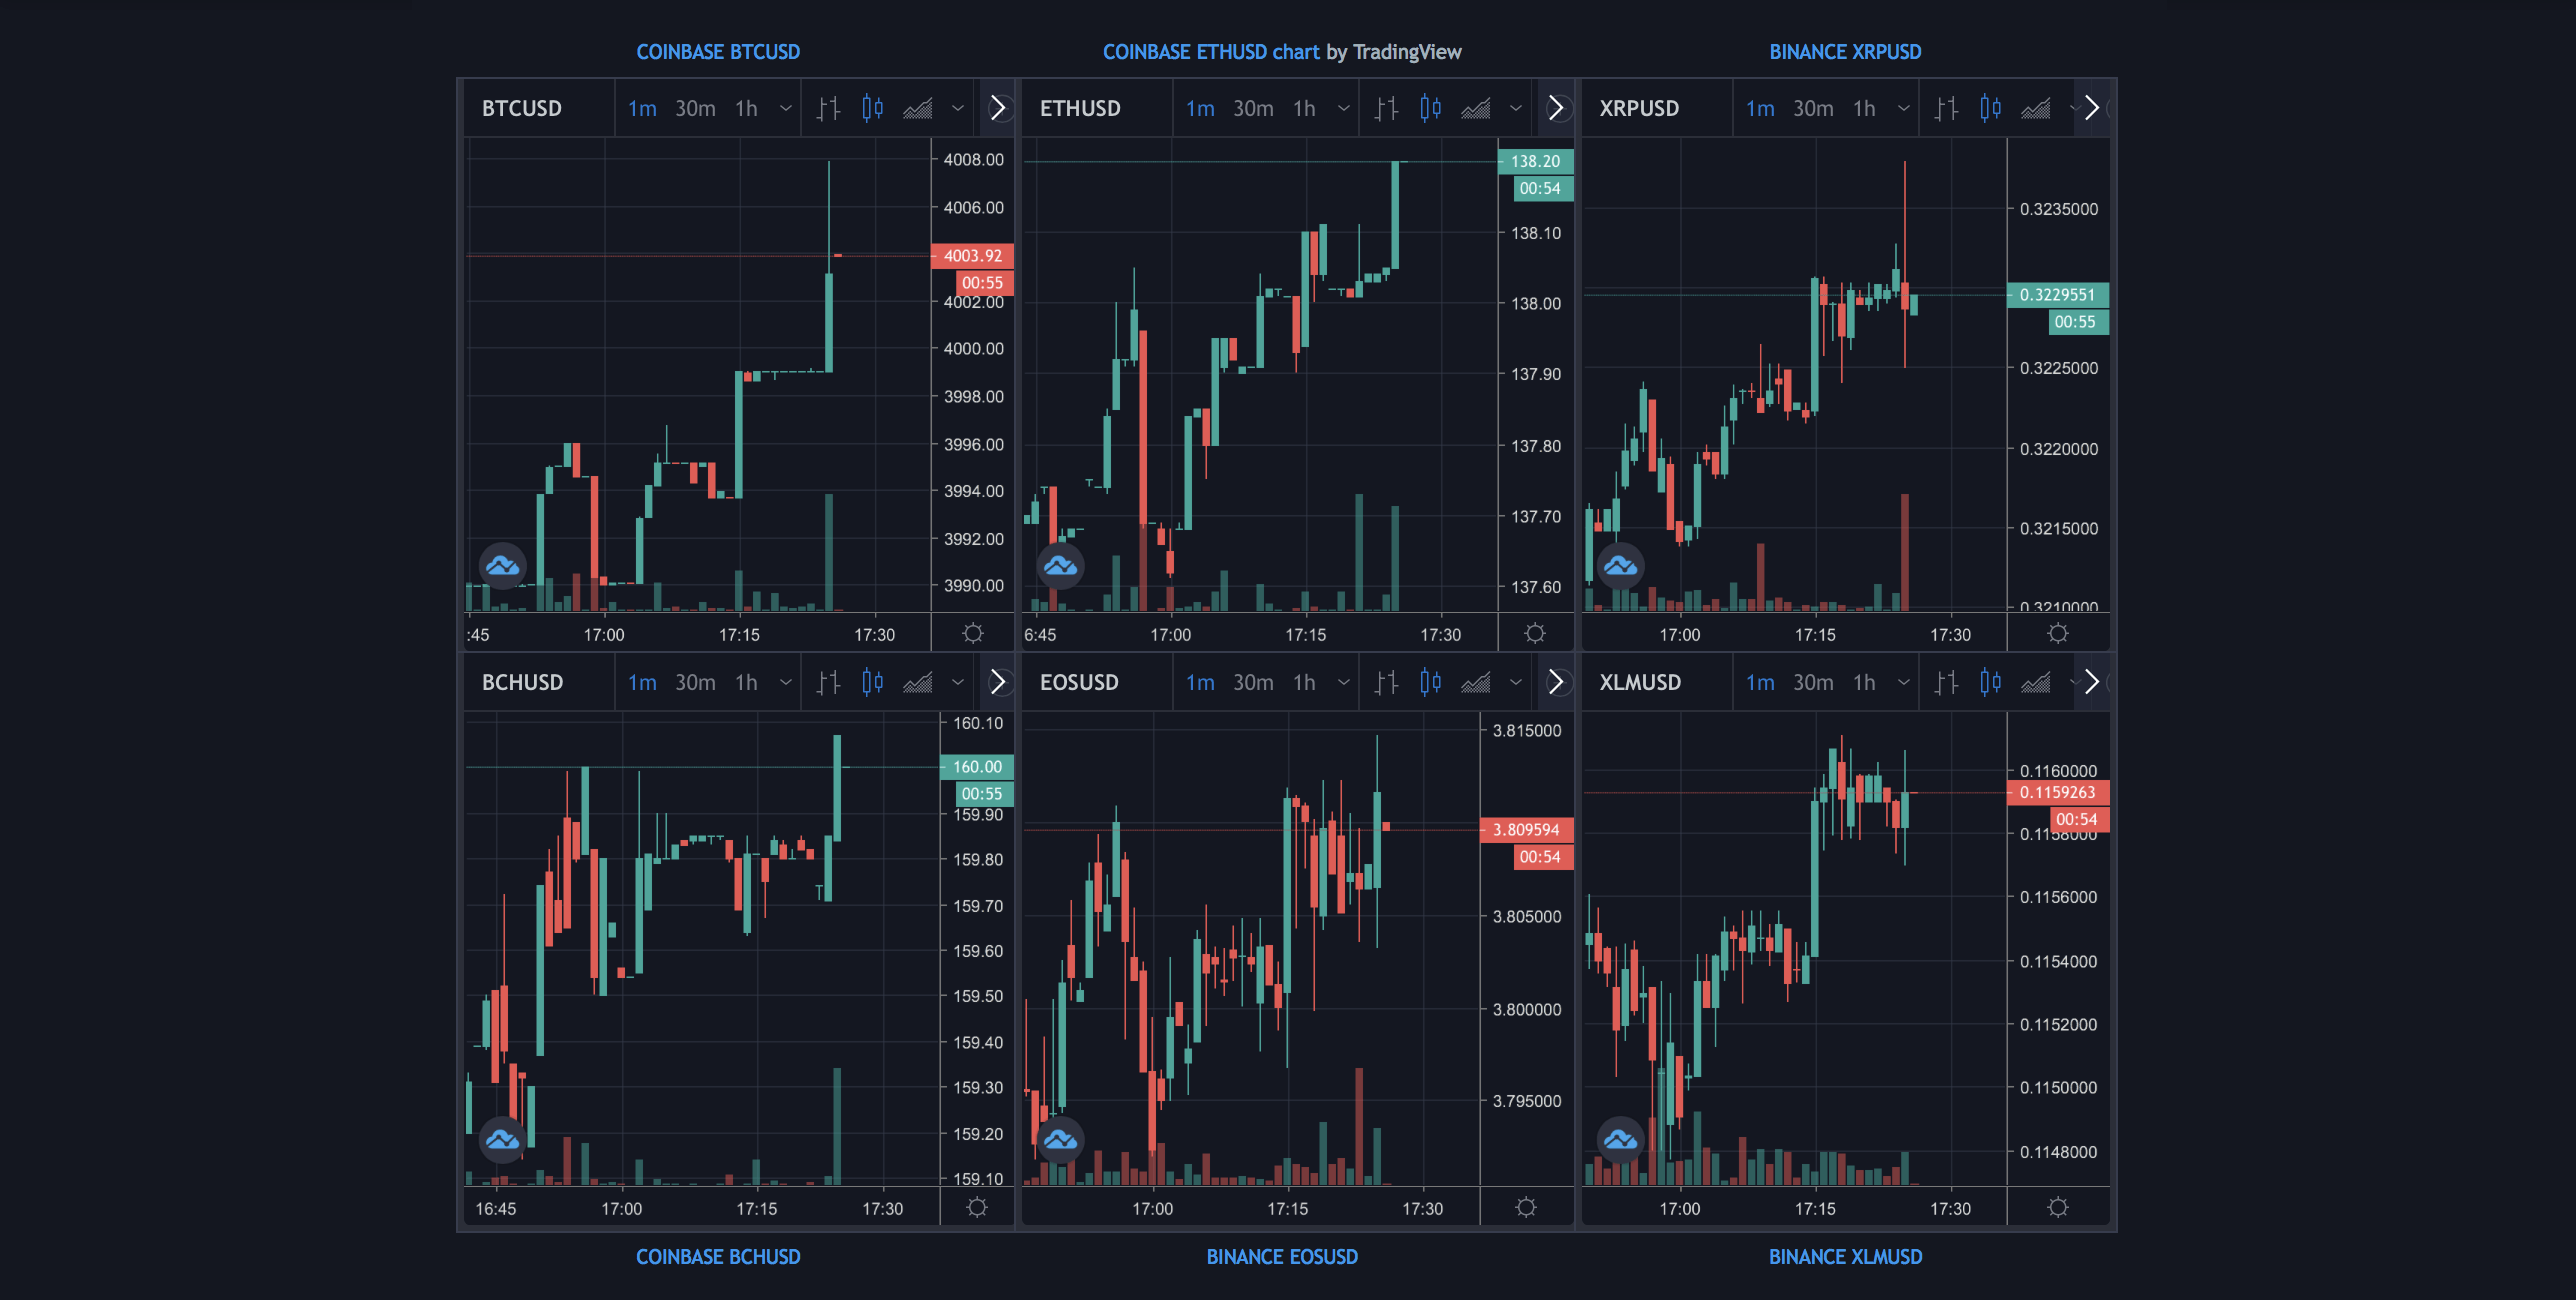Switch EOSUSD chart to 30m interval
Image resolution: width=2576 pixels, height=1300 pixels.
pyautogui.click(x=1253, y=682)
